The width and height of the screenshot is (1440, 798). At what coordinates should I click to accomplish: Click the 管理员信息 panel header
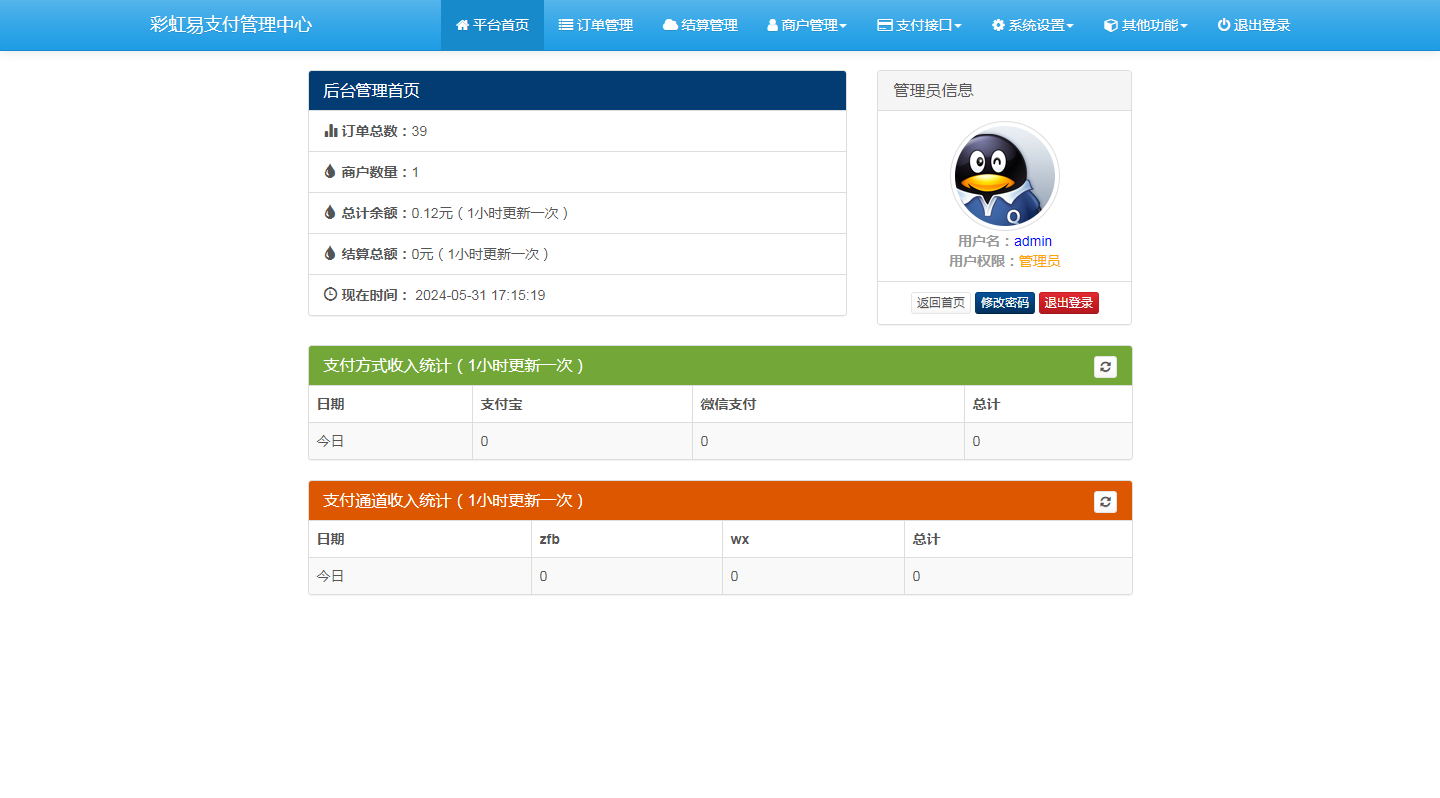(1004, 91)
